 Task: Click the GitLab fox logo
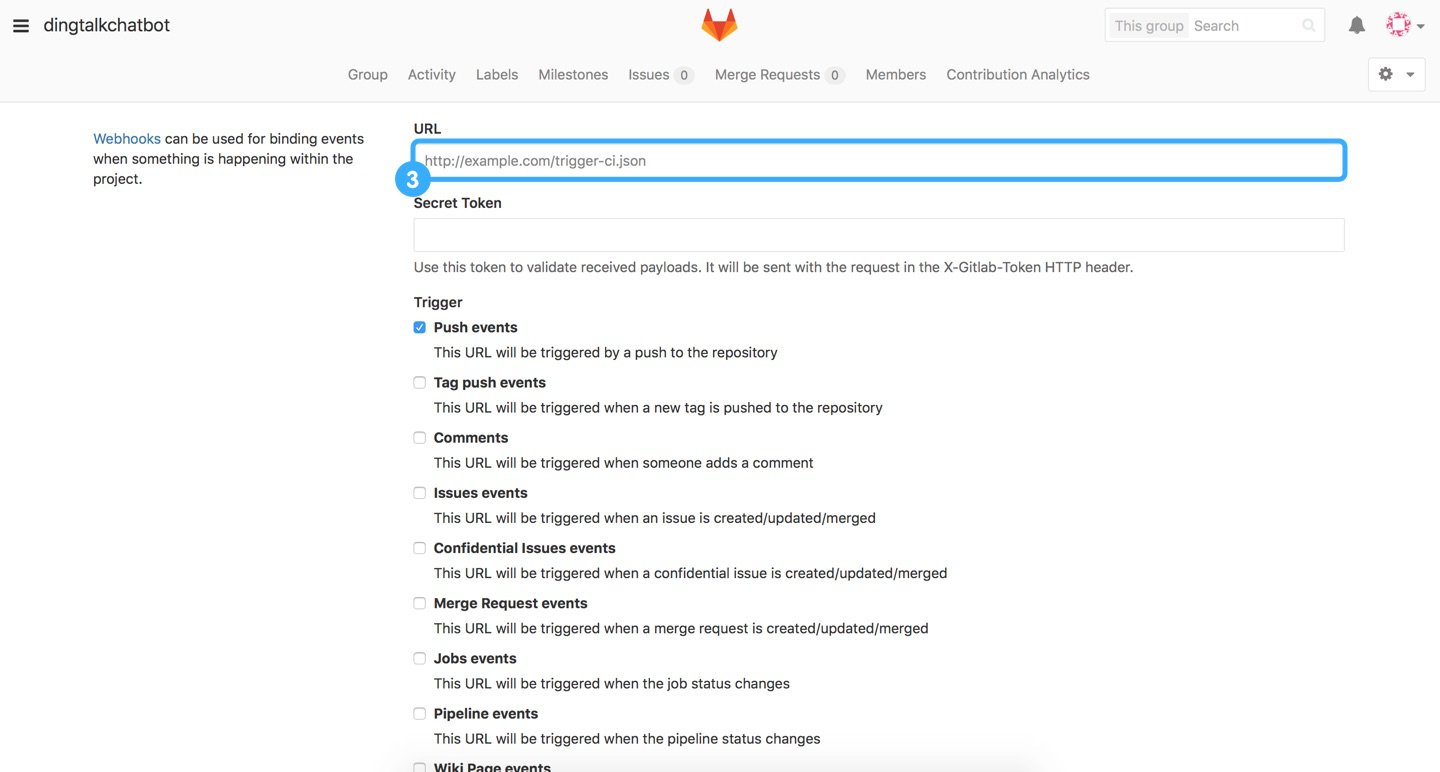point(719,25)
